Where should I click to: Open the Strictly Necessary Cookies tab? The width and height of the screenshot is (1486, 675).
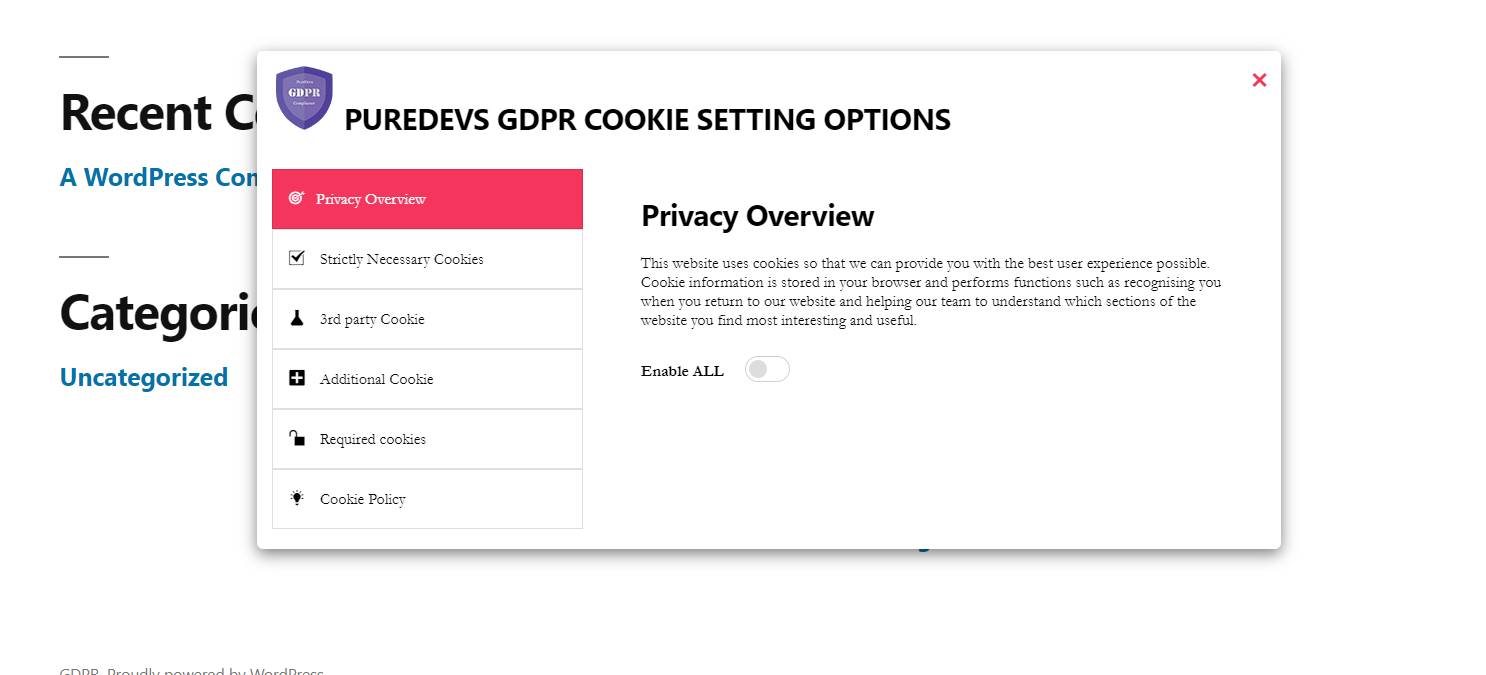pos(400,258)
